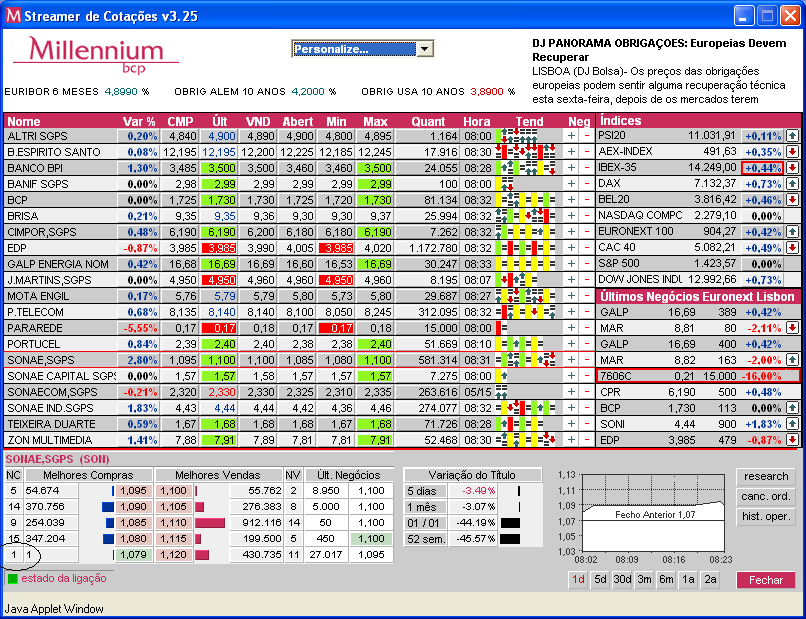This screenshot has height=619, width=806.
Task: Click the Nome column header
Action: click(x=24, y=121)
